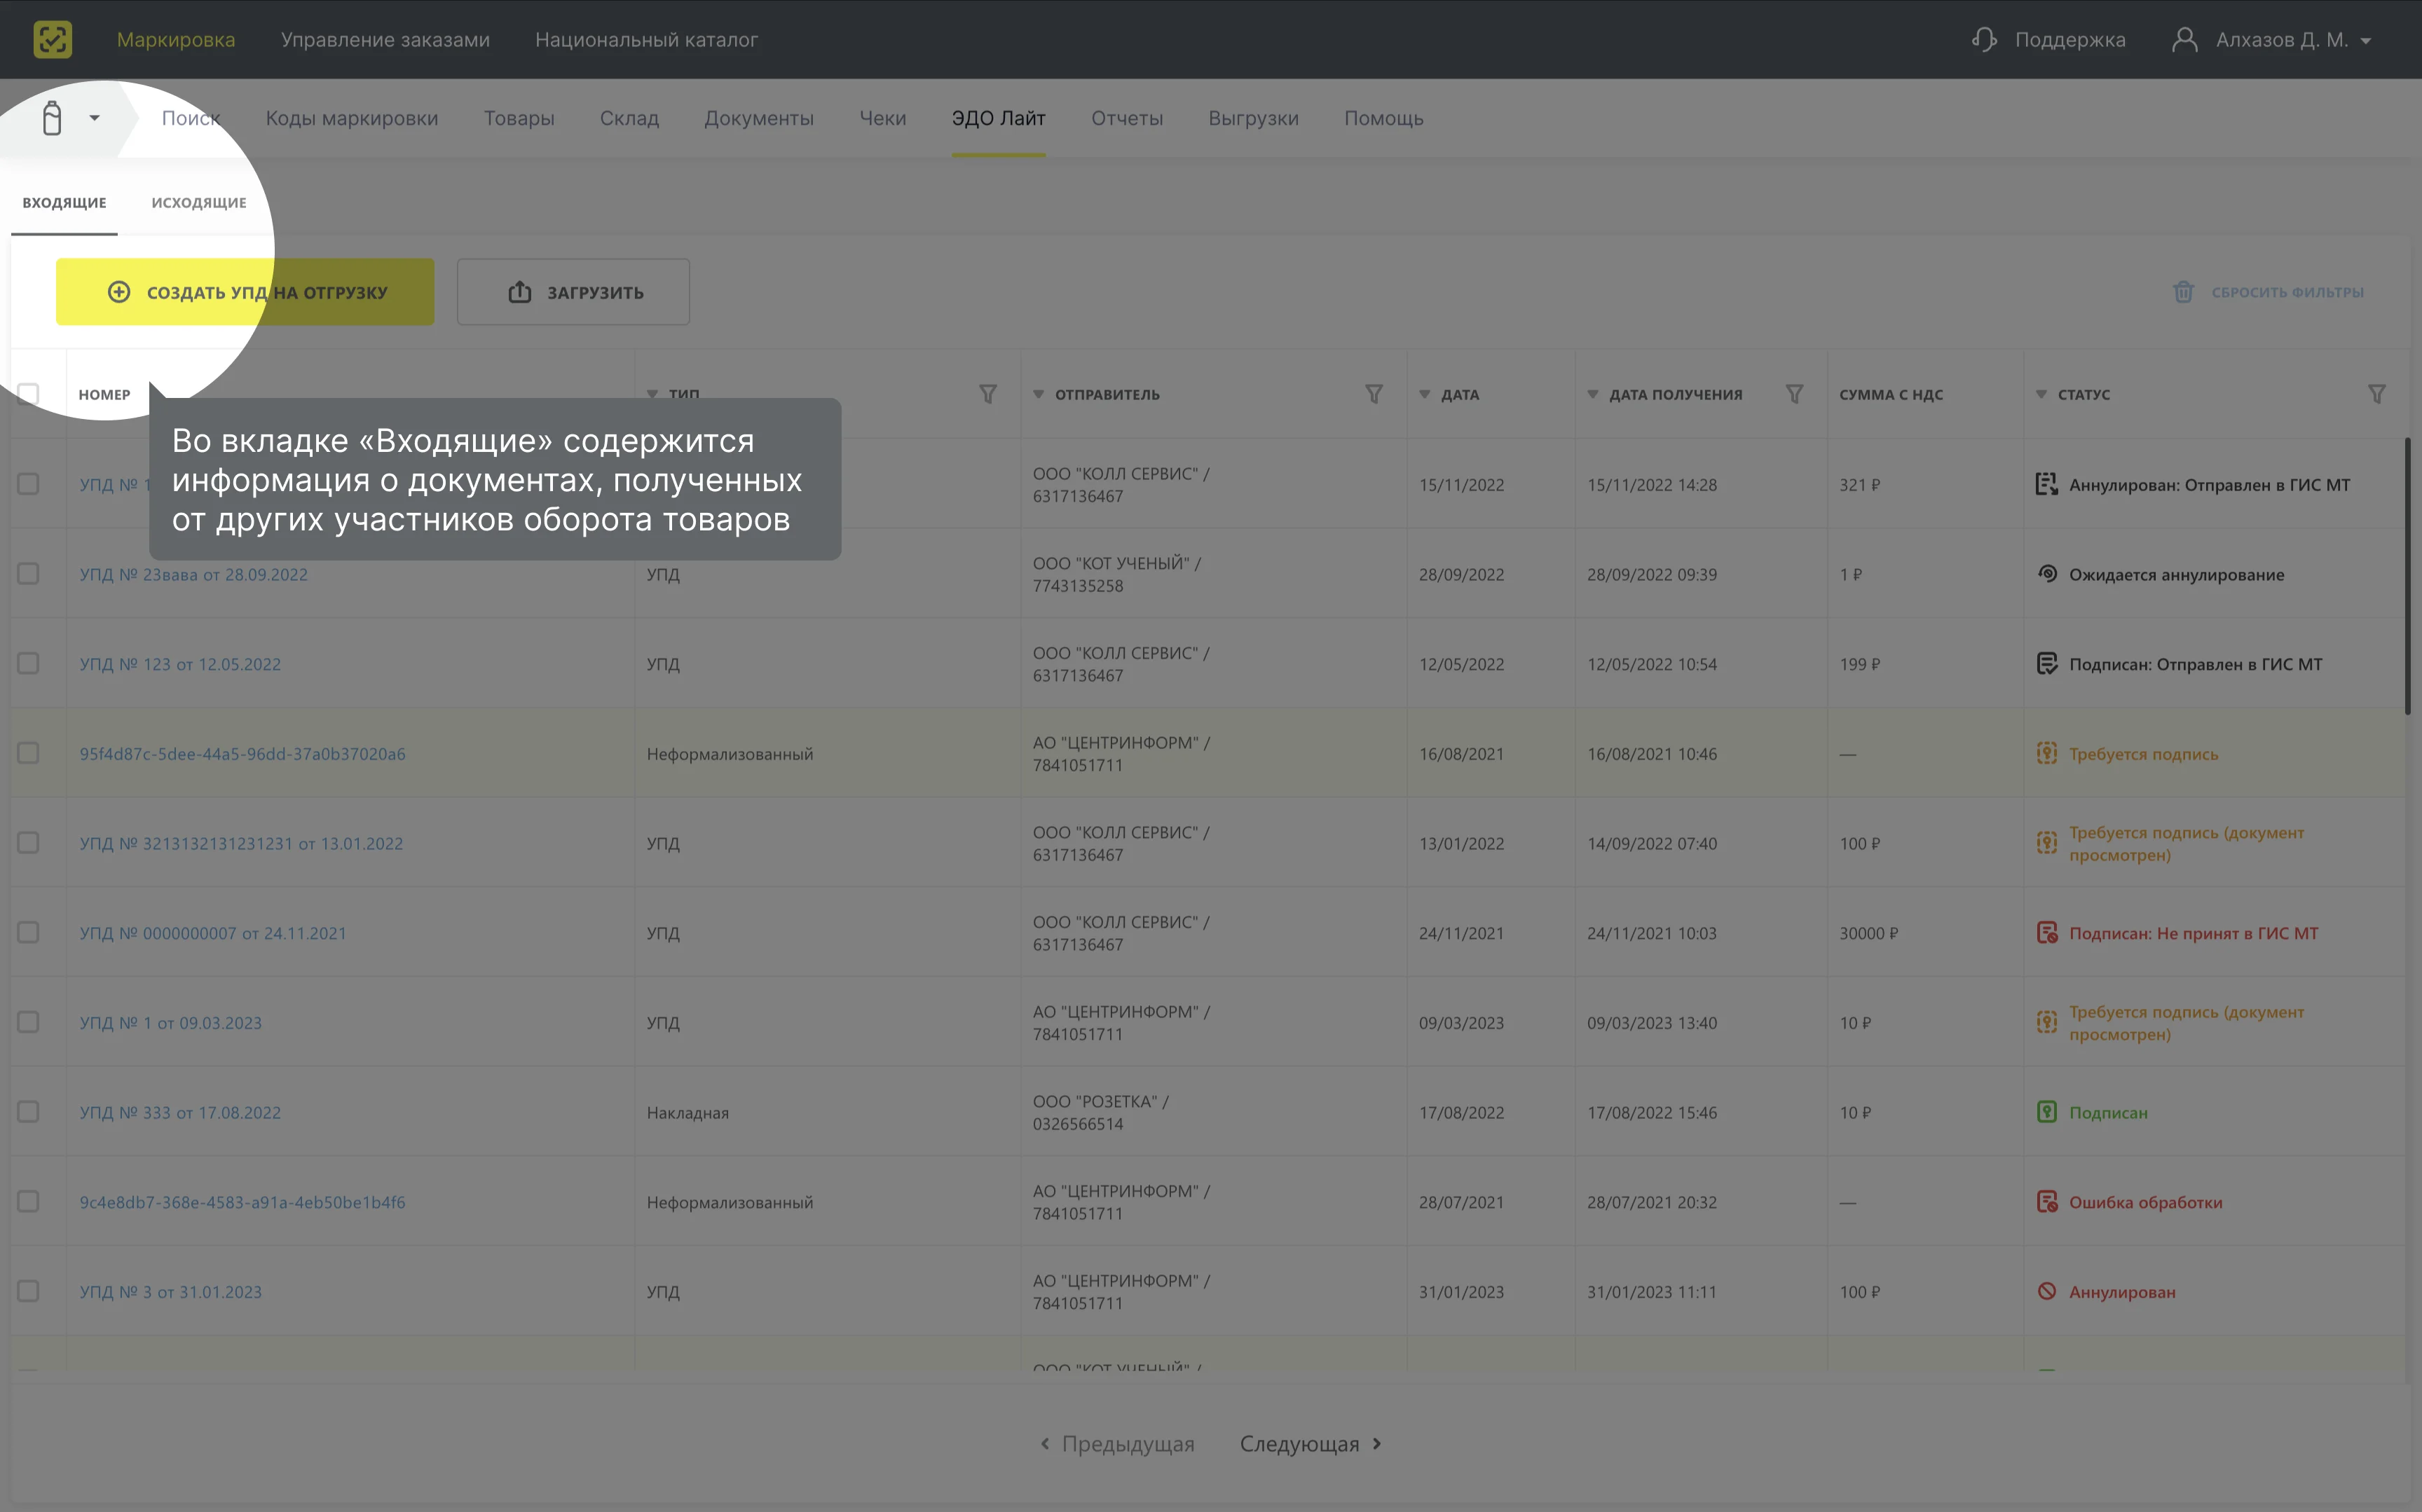This screenshot has height=1512, width=2422.
Task: Click the filter funnel in Отправитель column
Action: click(1374, 394)
